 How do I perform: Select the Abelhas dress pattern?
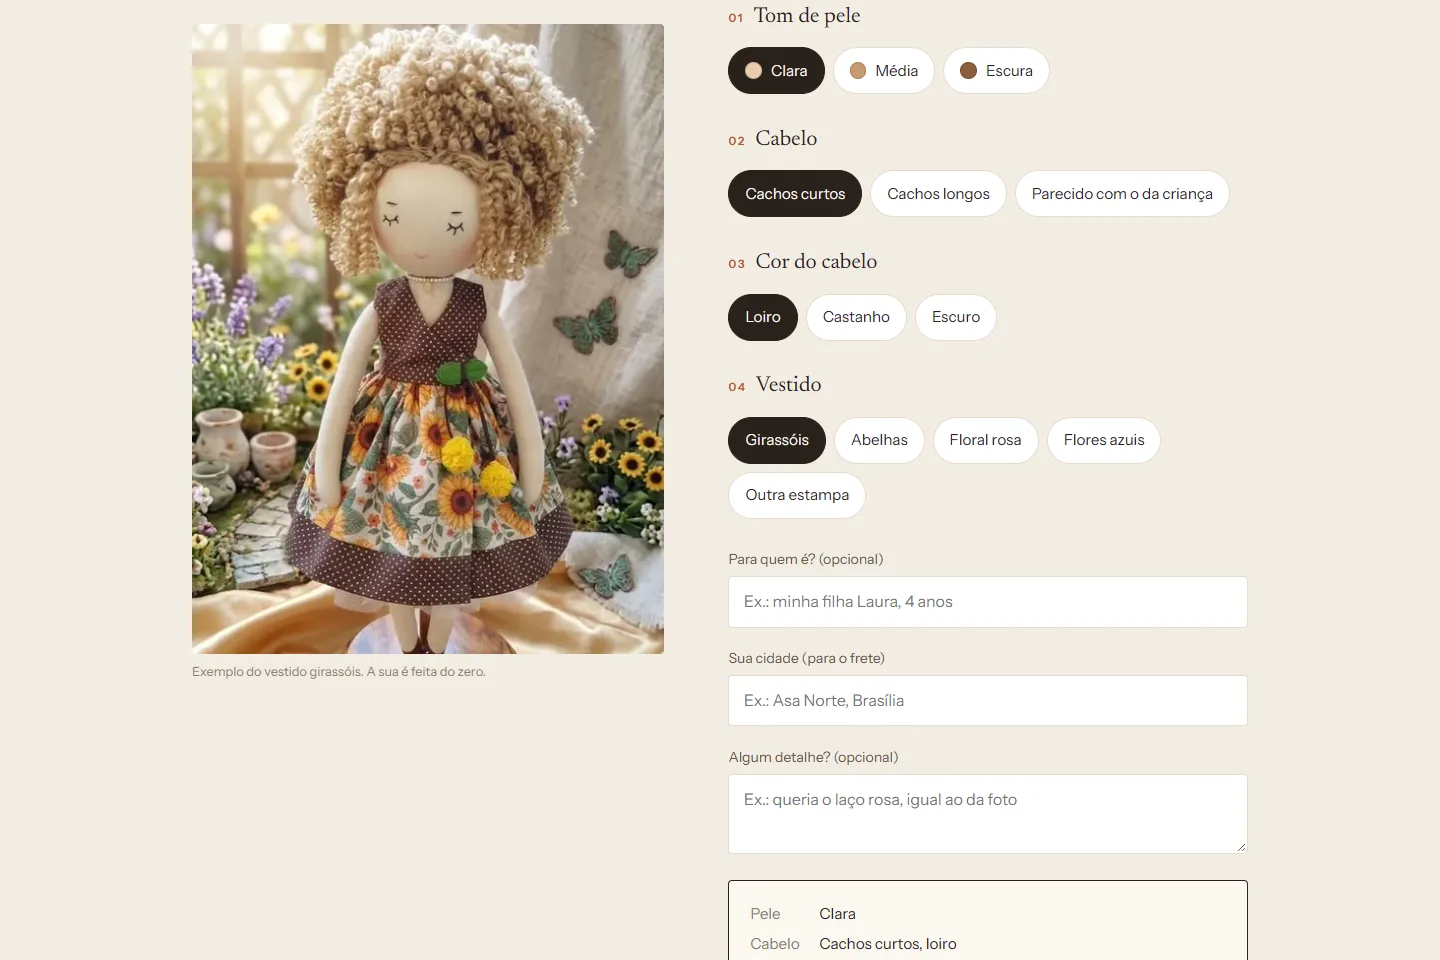coord(879,440)
